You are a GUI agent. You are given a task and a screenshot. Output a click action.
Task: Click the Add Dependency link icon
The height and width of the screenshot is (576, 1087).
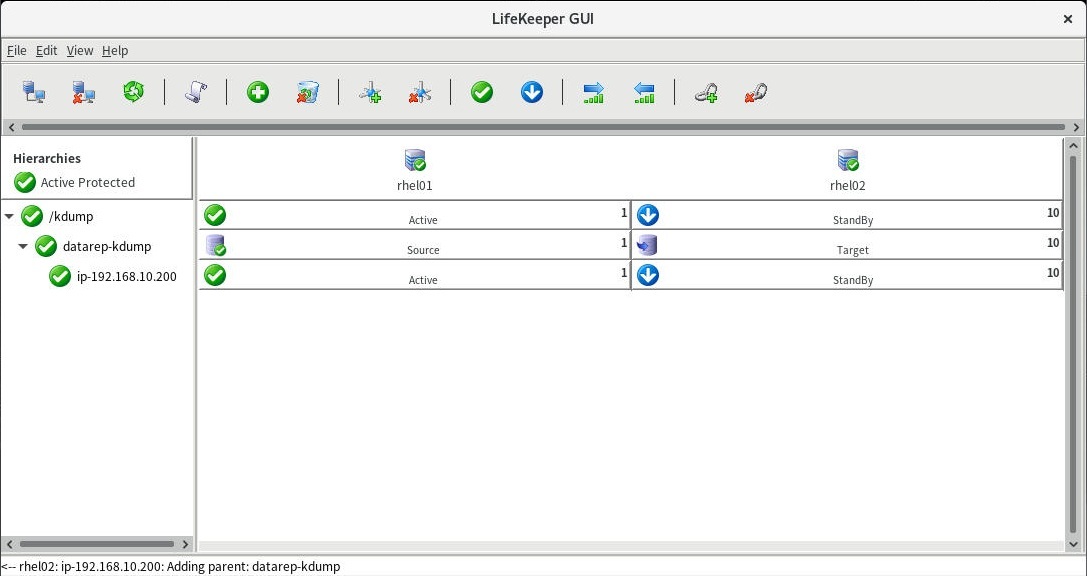click(706, 93)
